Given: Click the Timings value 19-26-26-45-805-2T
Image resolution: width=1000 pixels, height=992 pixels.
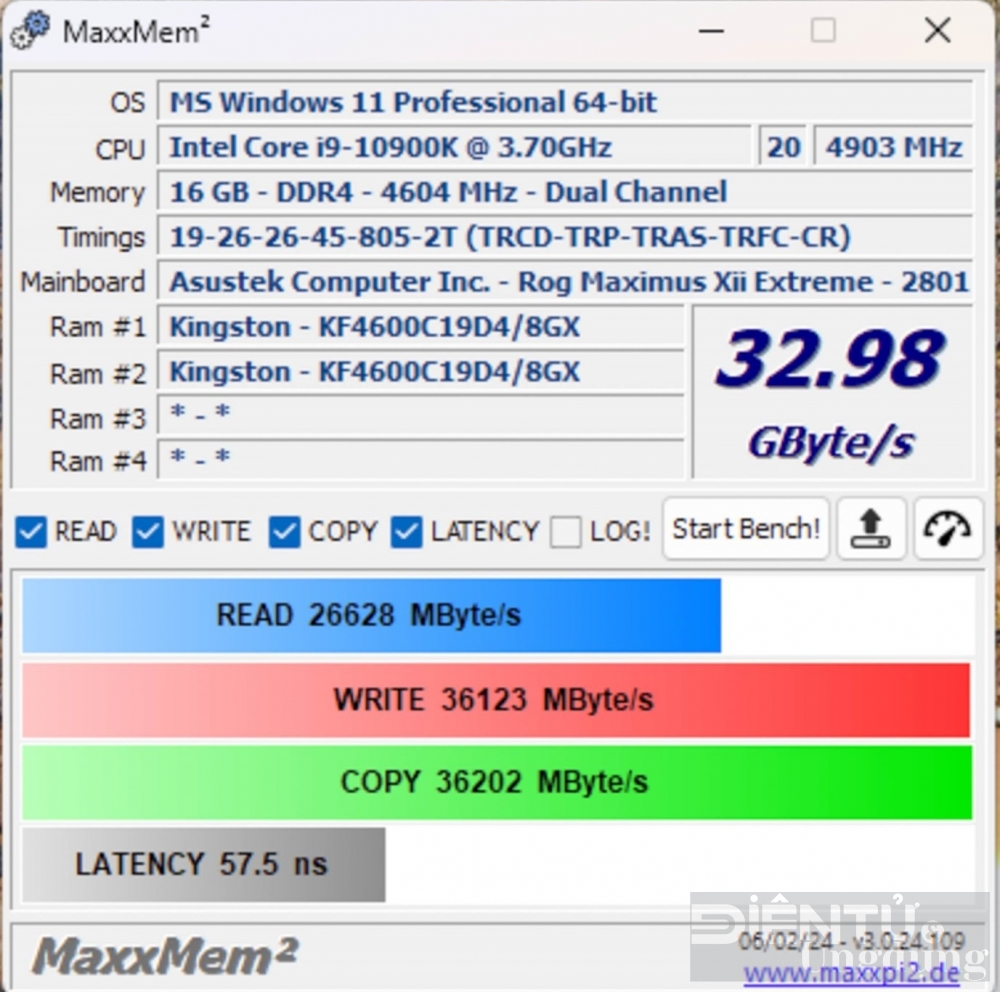Looking at the screenshot, I should click(x=564, y=237).
